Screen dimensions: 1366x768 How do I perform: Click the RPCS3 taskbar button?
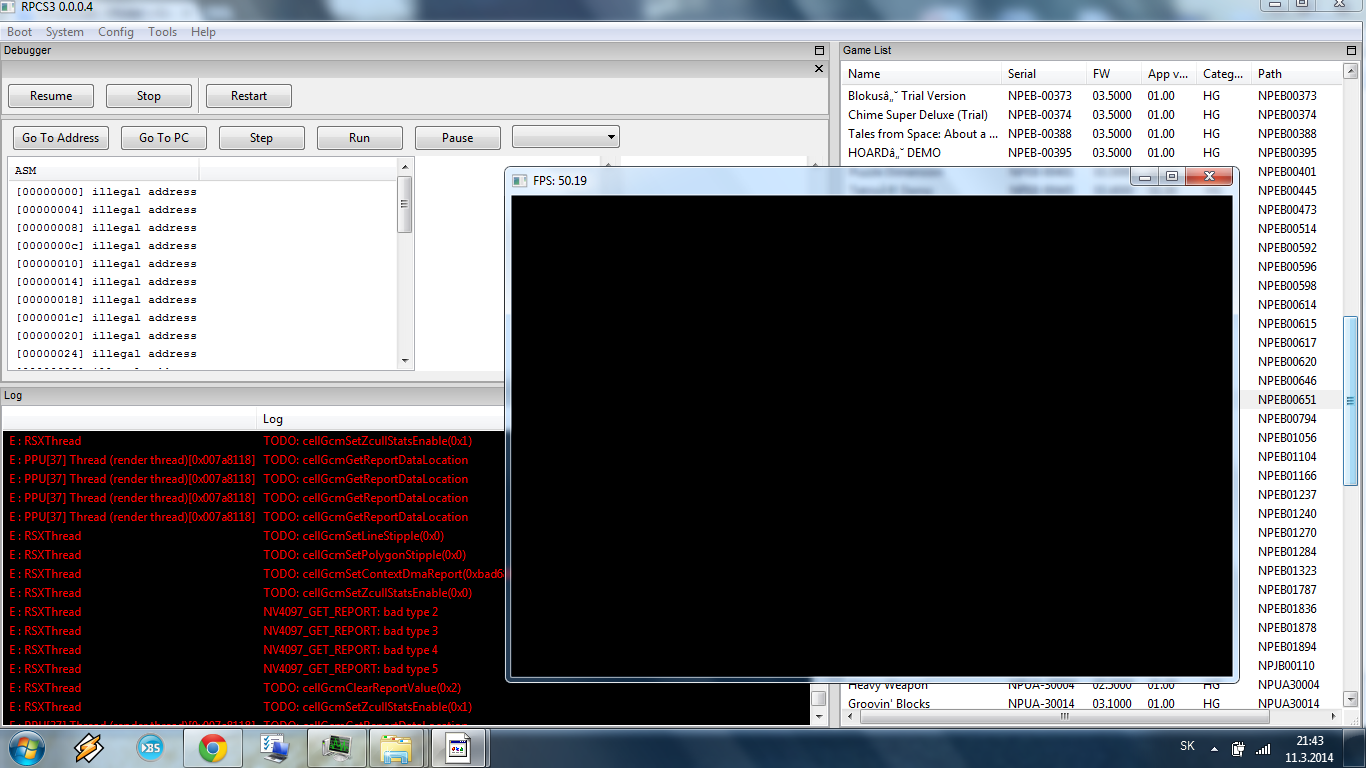459,747
